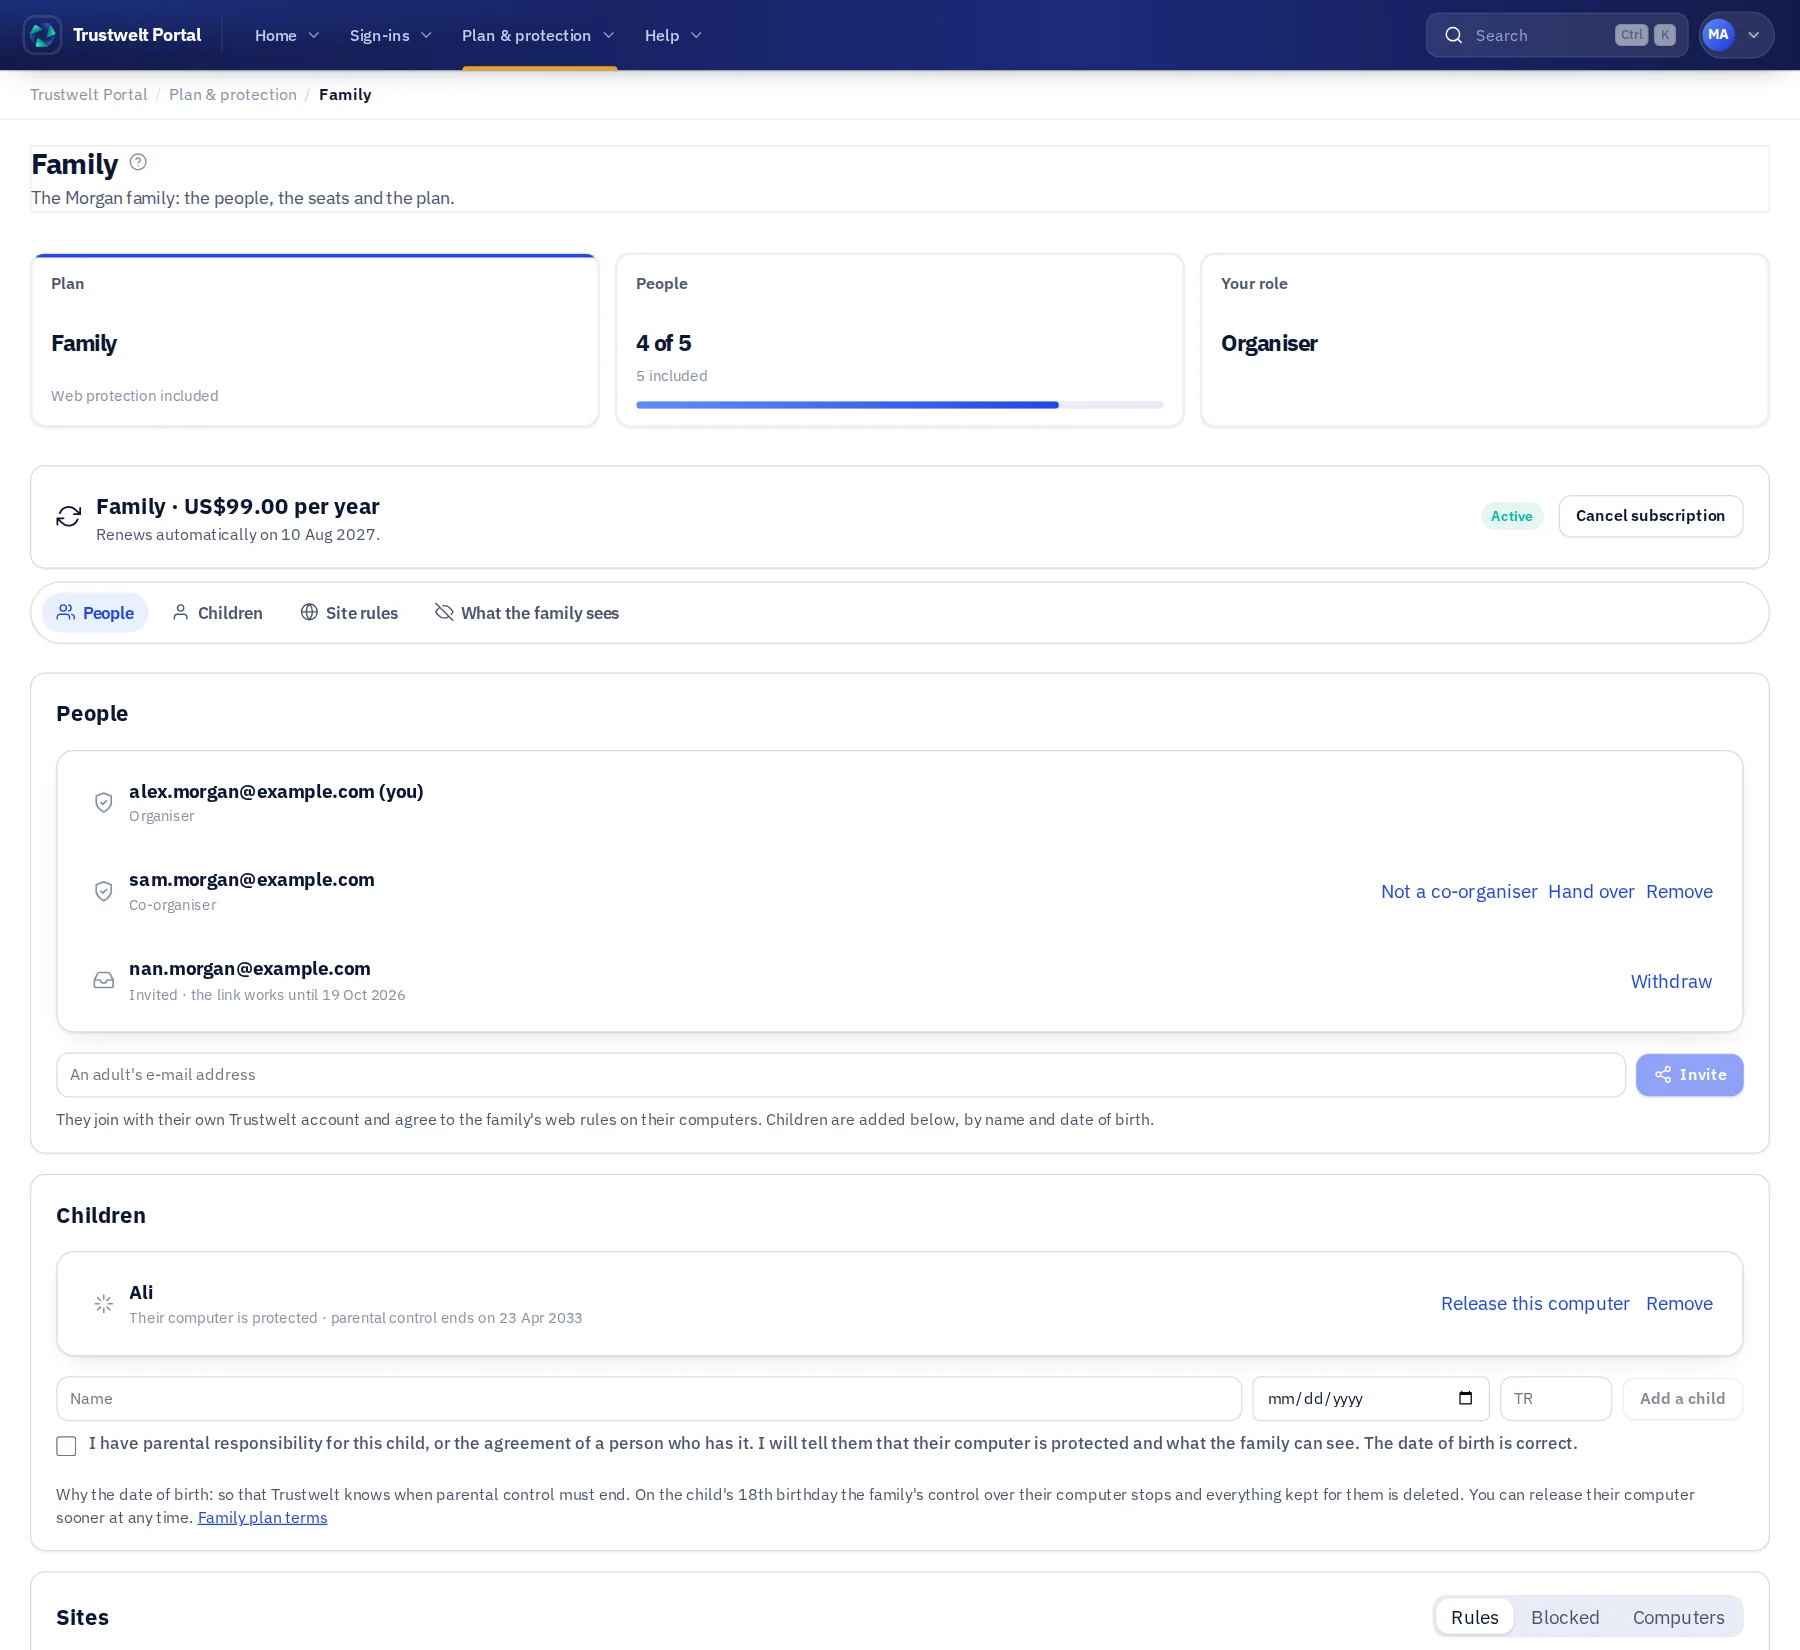Viewport: 1800px width, 1650px height.
Task: Remove sam.morgan@example.com from the family
Action: [1679, 892]
